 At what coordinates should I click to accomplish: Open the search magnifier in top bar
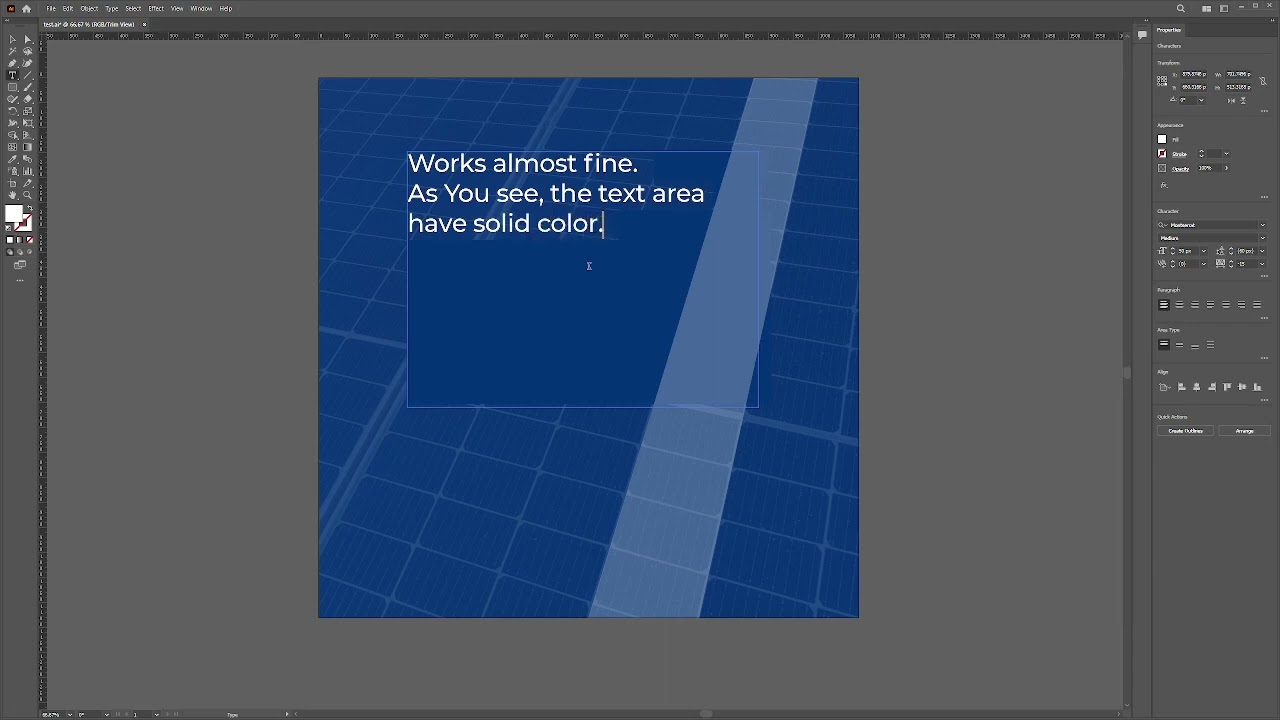1181,9
